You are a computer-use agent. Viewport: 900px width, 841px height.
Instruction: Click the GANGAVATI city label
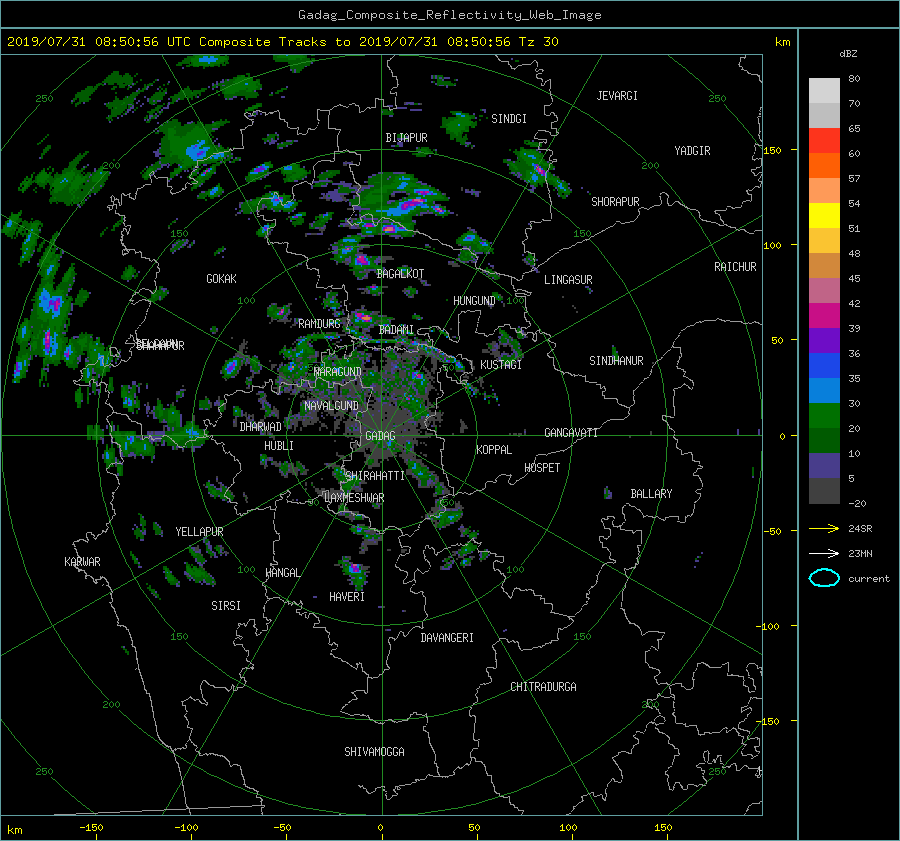[571, 433]
